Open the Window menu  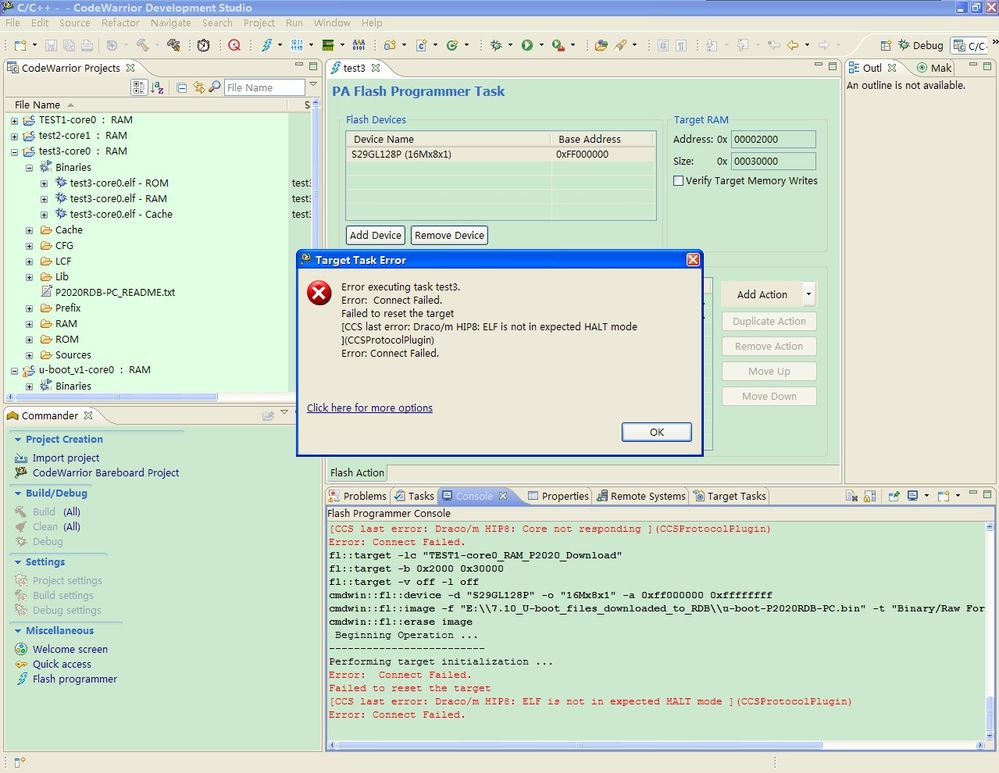[x=332, y=22]
